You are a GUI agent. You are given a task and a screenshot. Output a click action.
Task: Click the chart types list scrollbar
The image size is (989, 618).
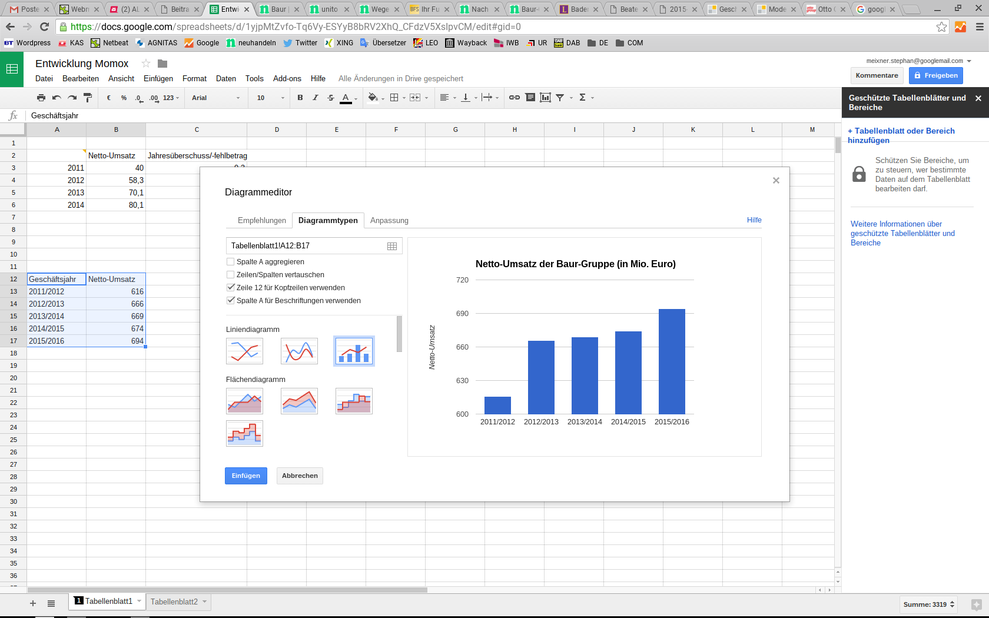click(399, 334)
